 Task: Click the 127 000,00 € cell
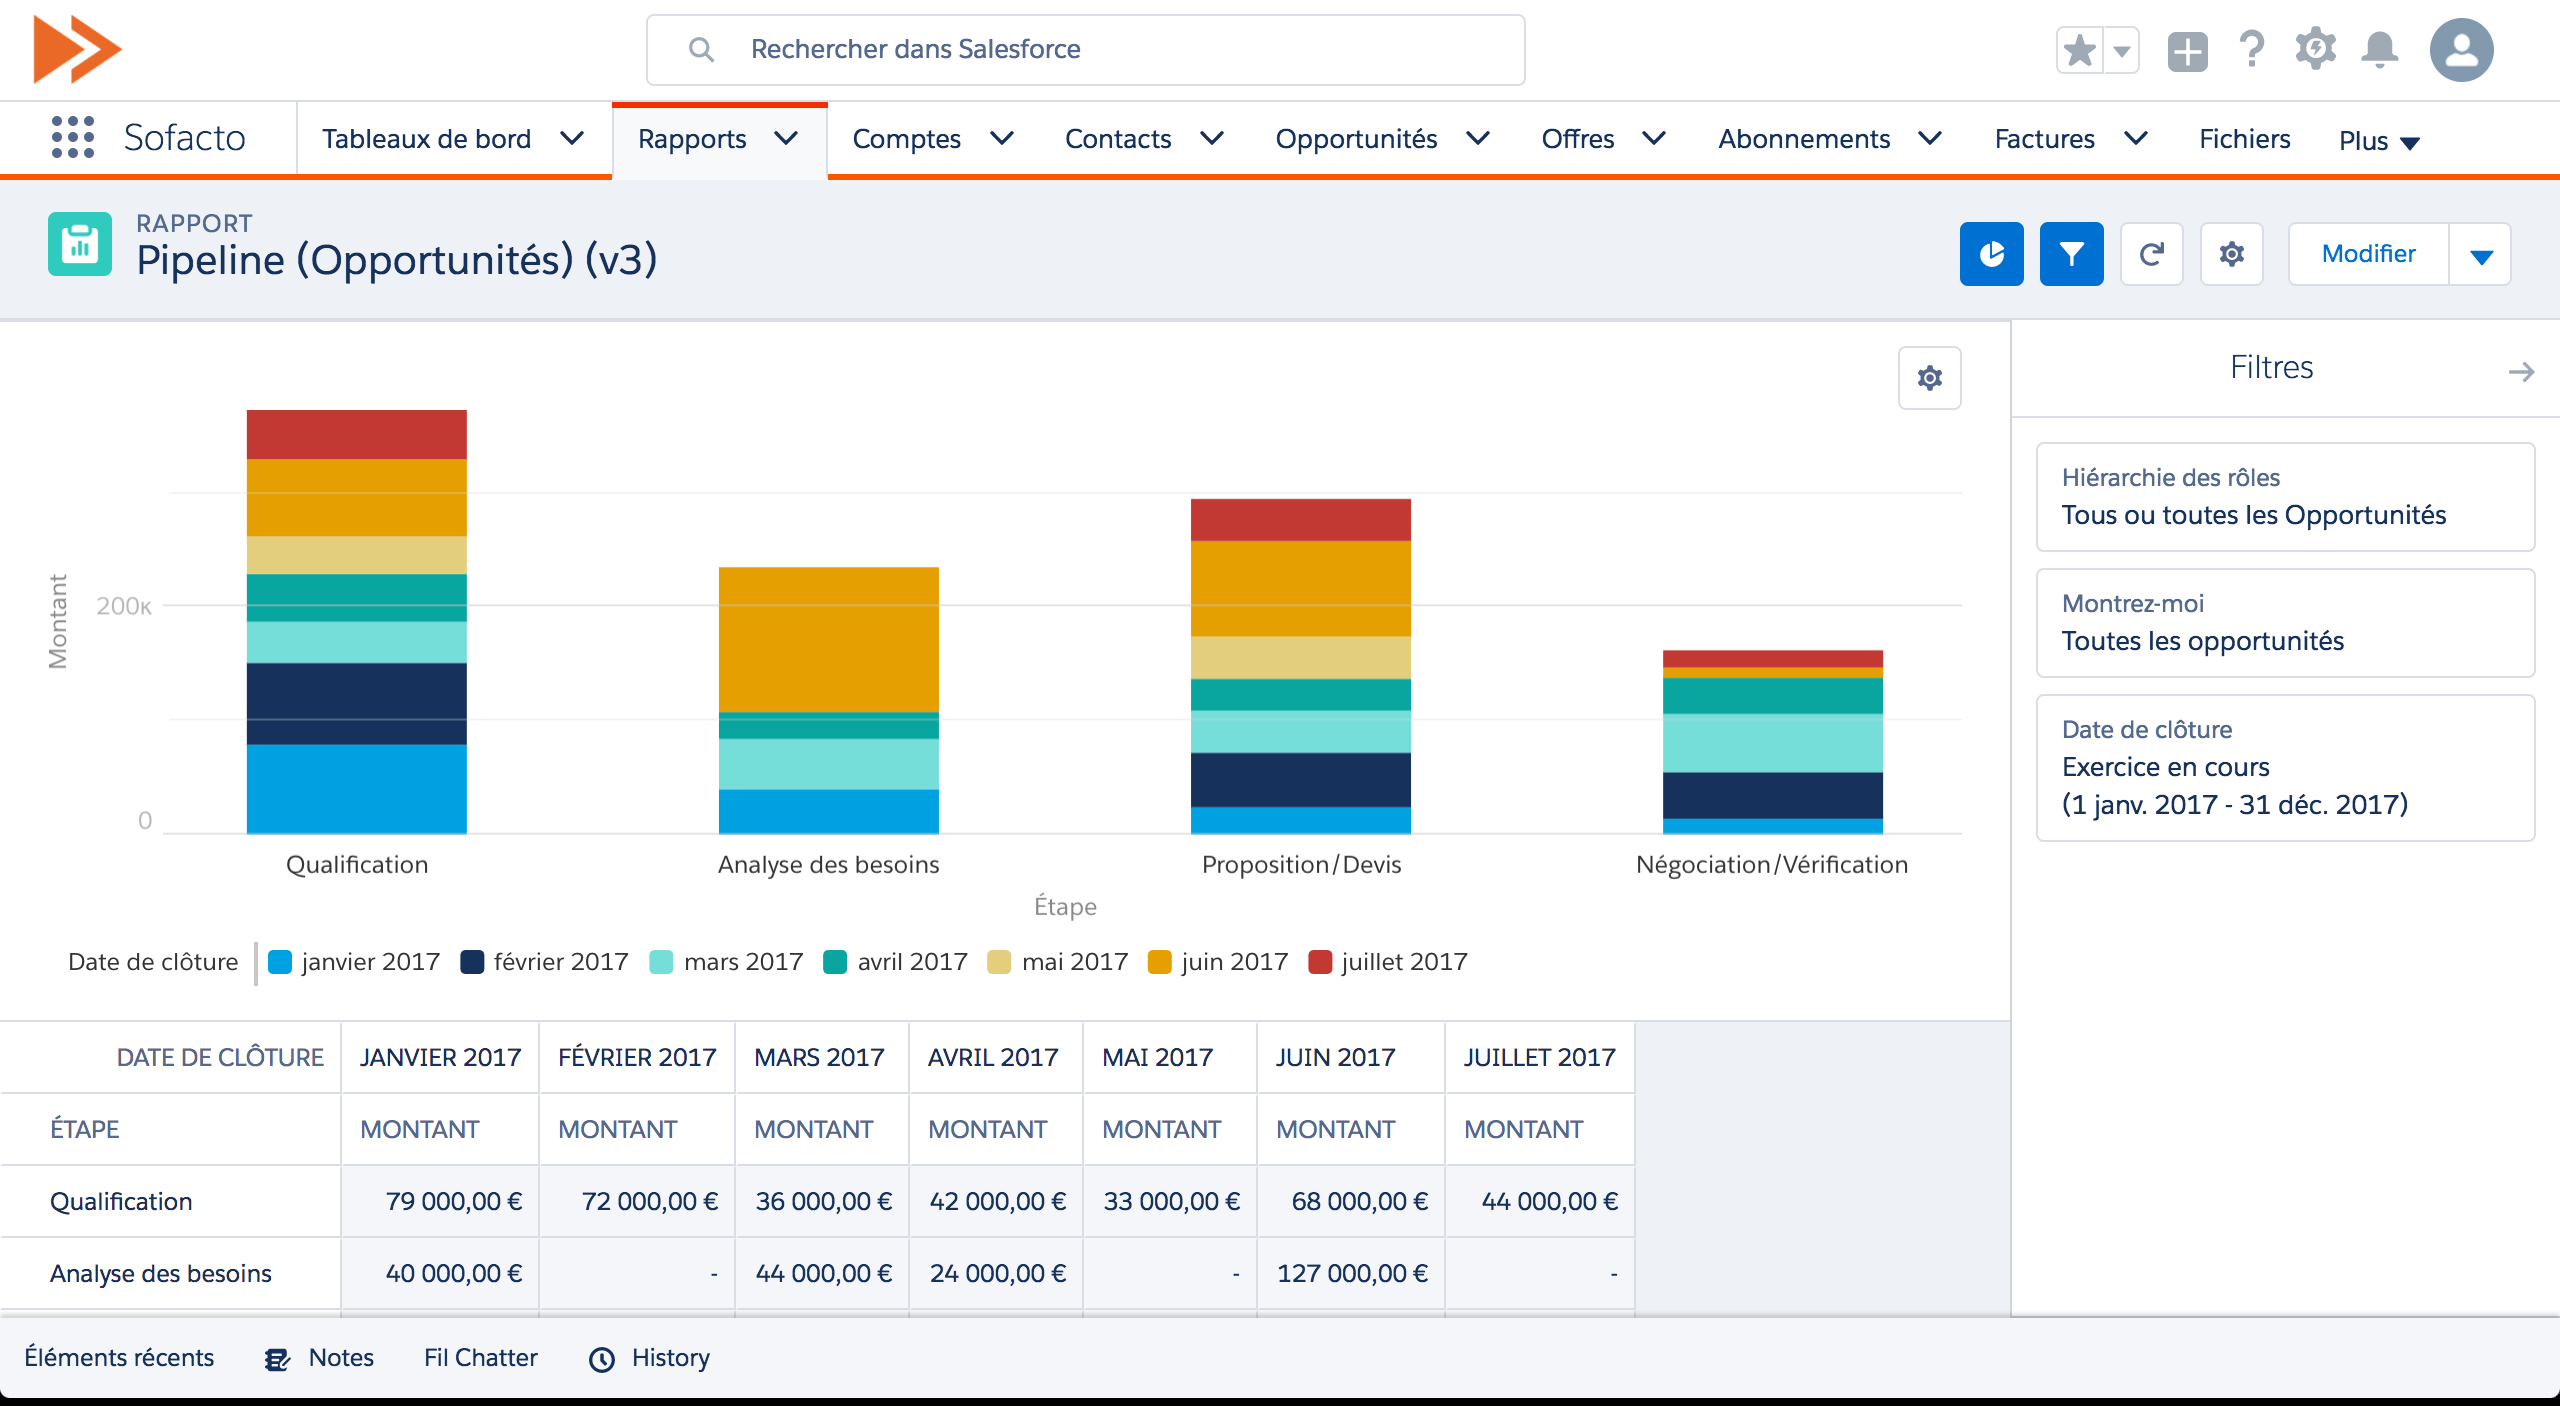(1352, 1273)
